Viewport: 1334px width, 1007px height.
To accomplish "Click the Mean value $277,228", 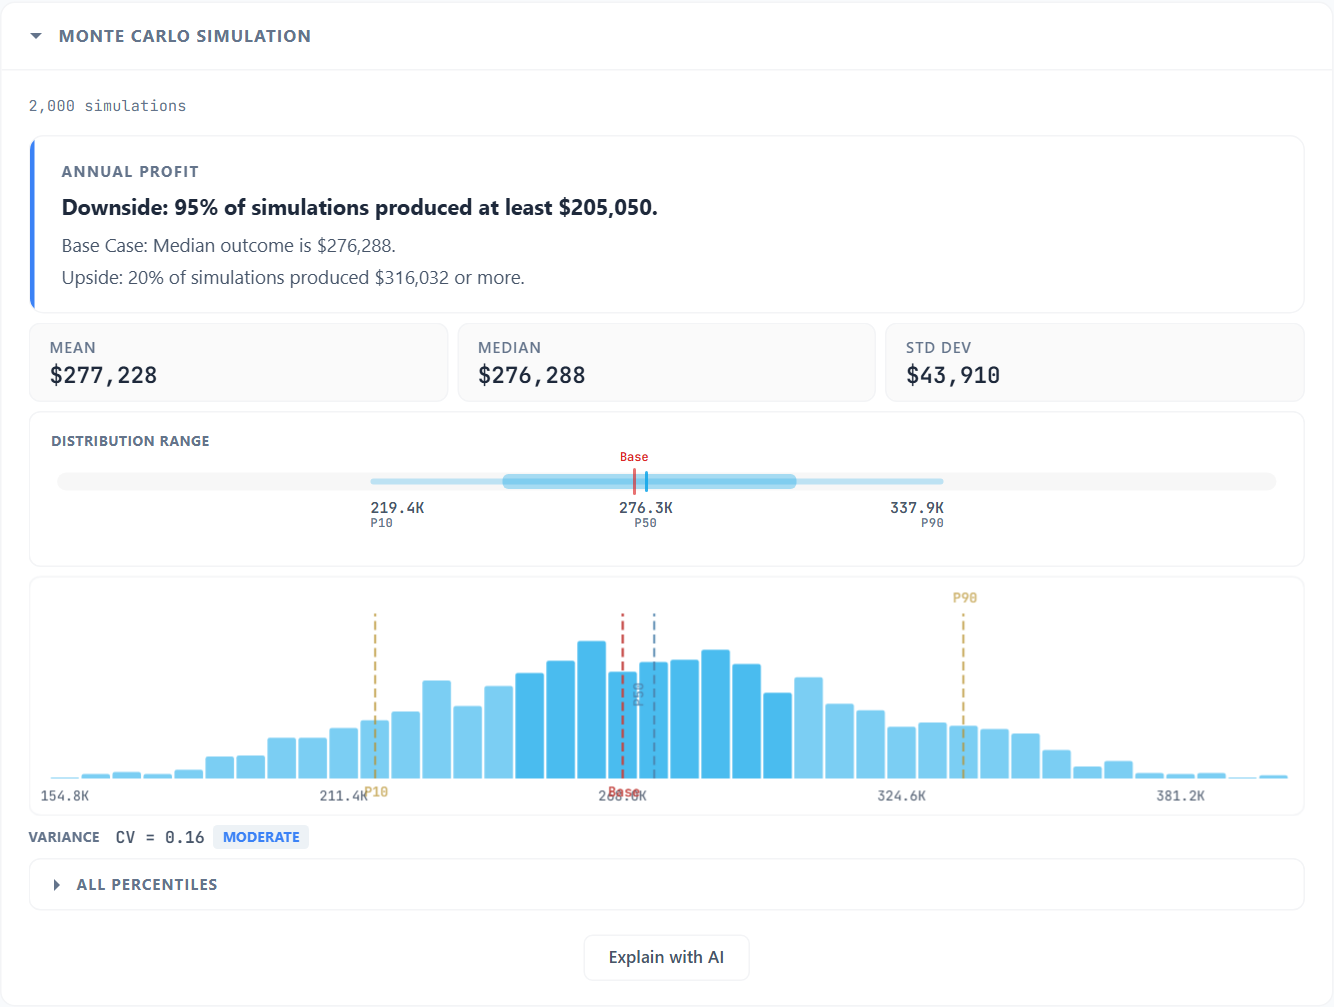I will point(104,375).
